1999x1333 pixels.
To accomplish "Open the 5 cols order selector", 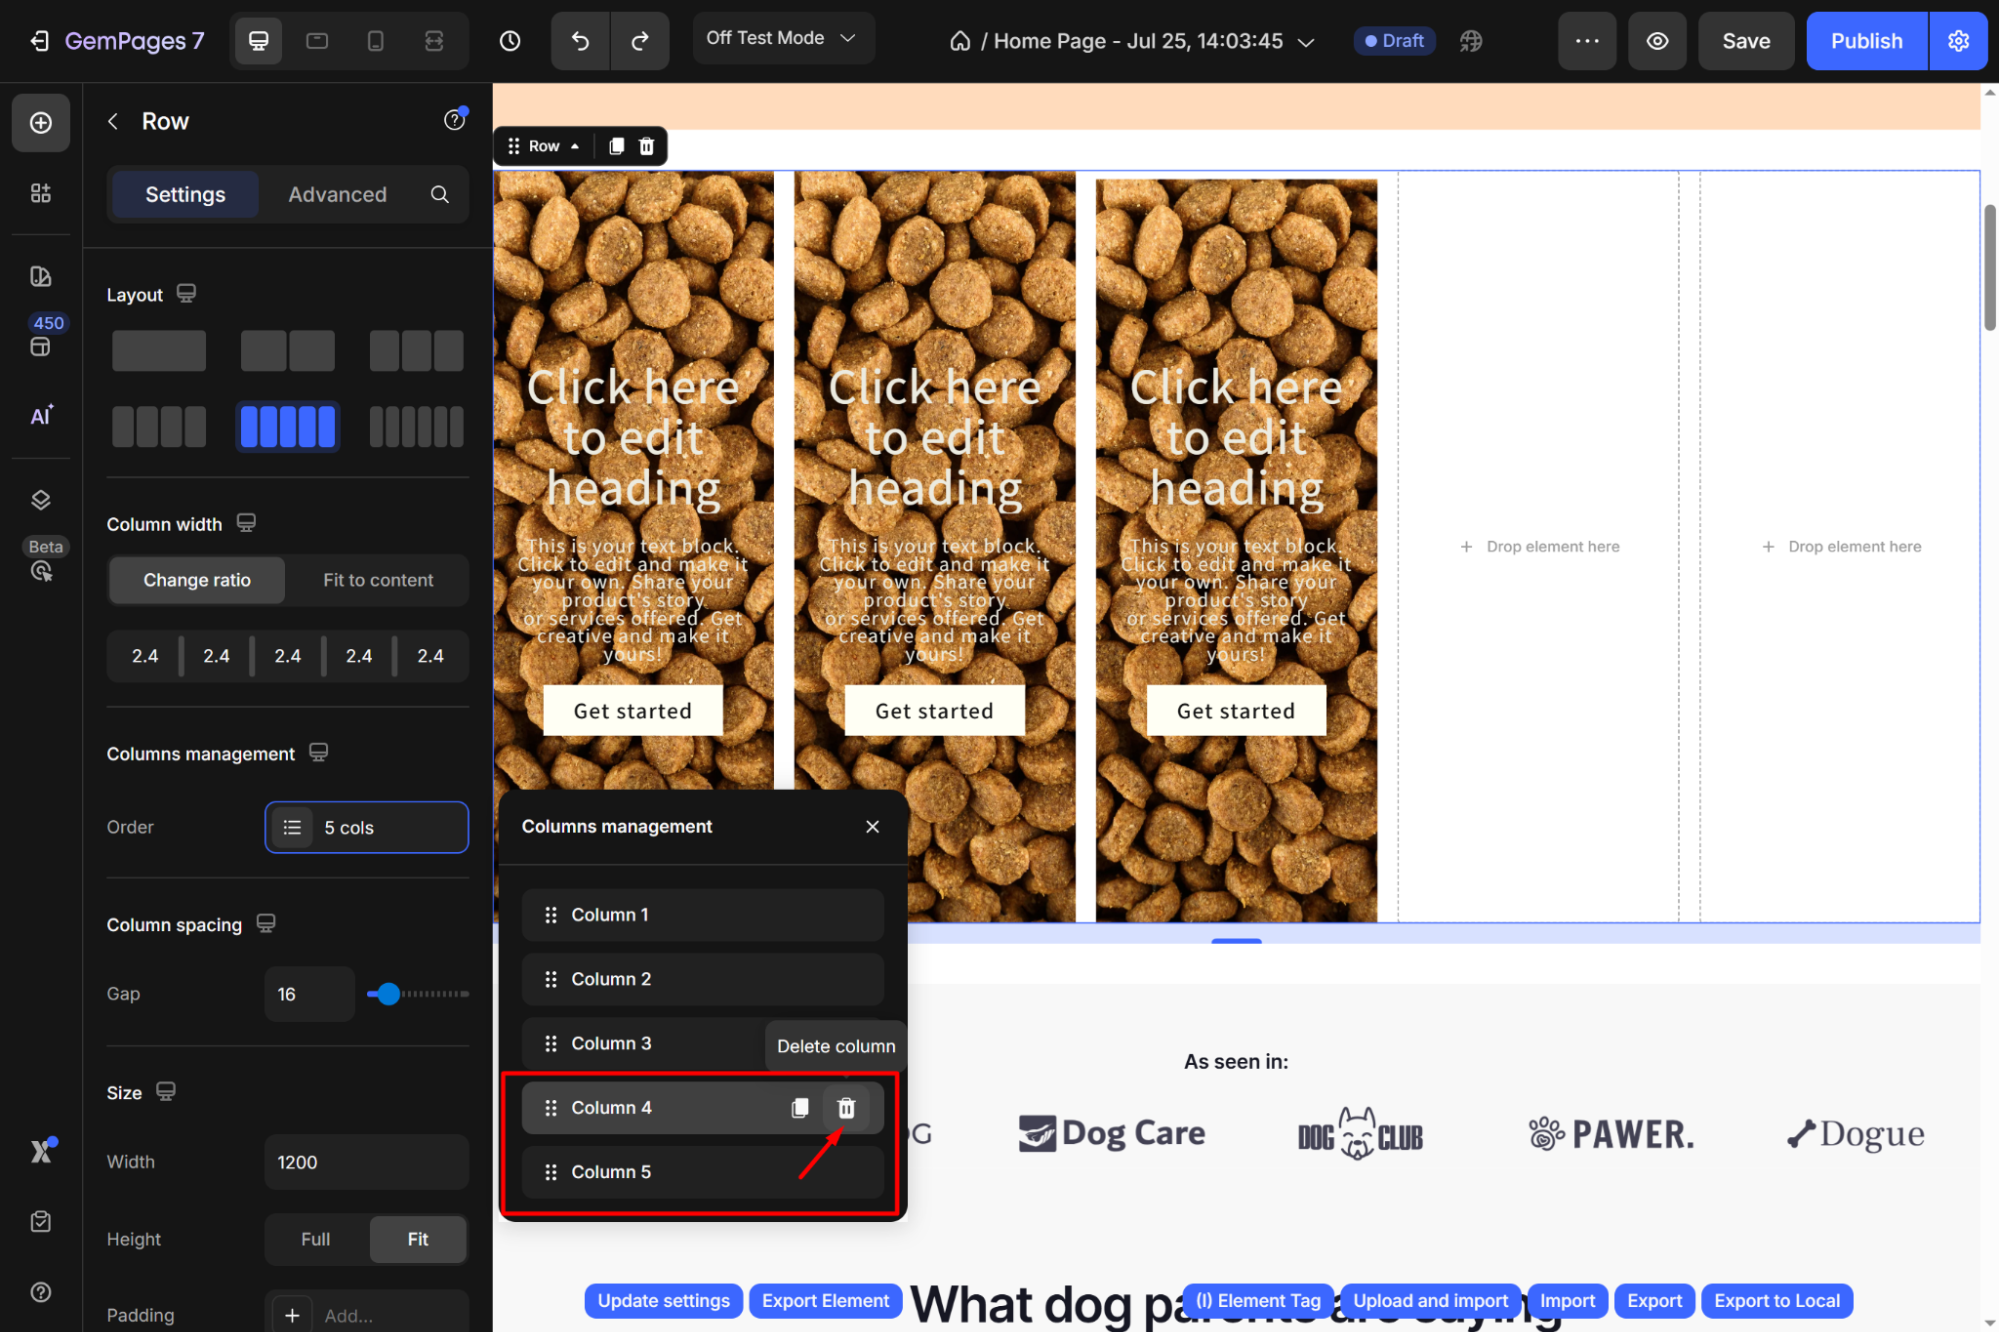I will (366, 827).
